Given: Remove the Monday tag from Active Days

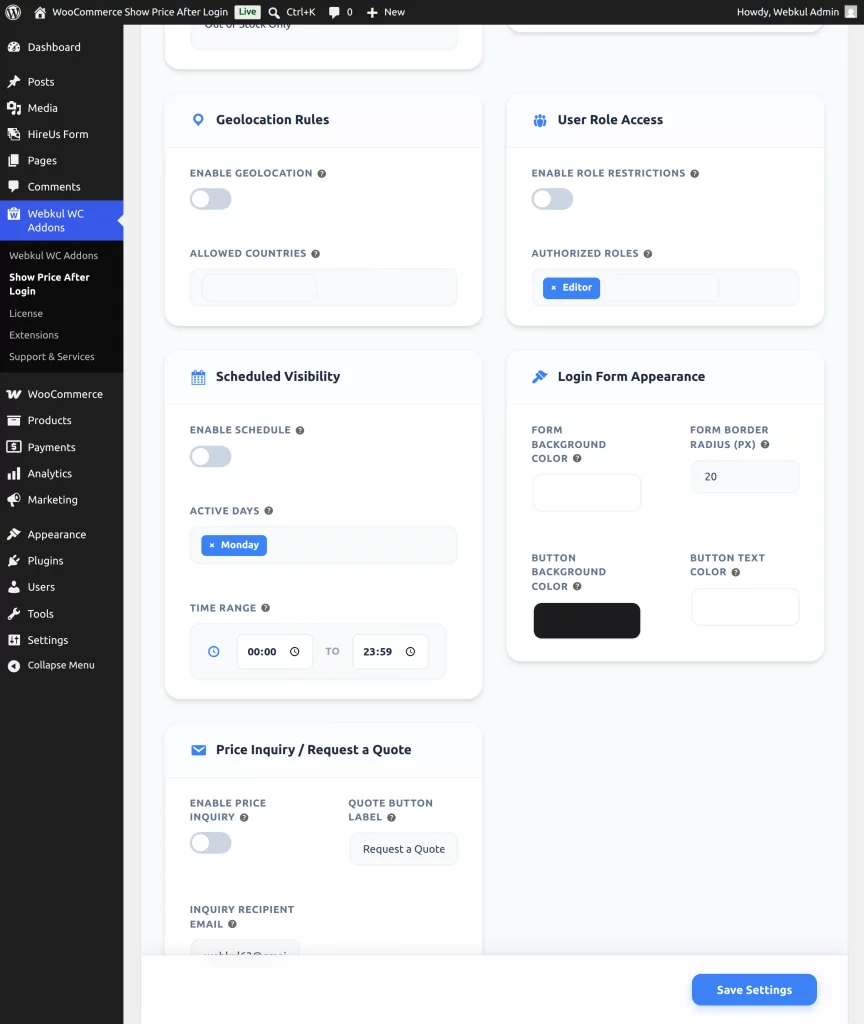Looking at the screenshot, I should 212,545.
